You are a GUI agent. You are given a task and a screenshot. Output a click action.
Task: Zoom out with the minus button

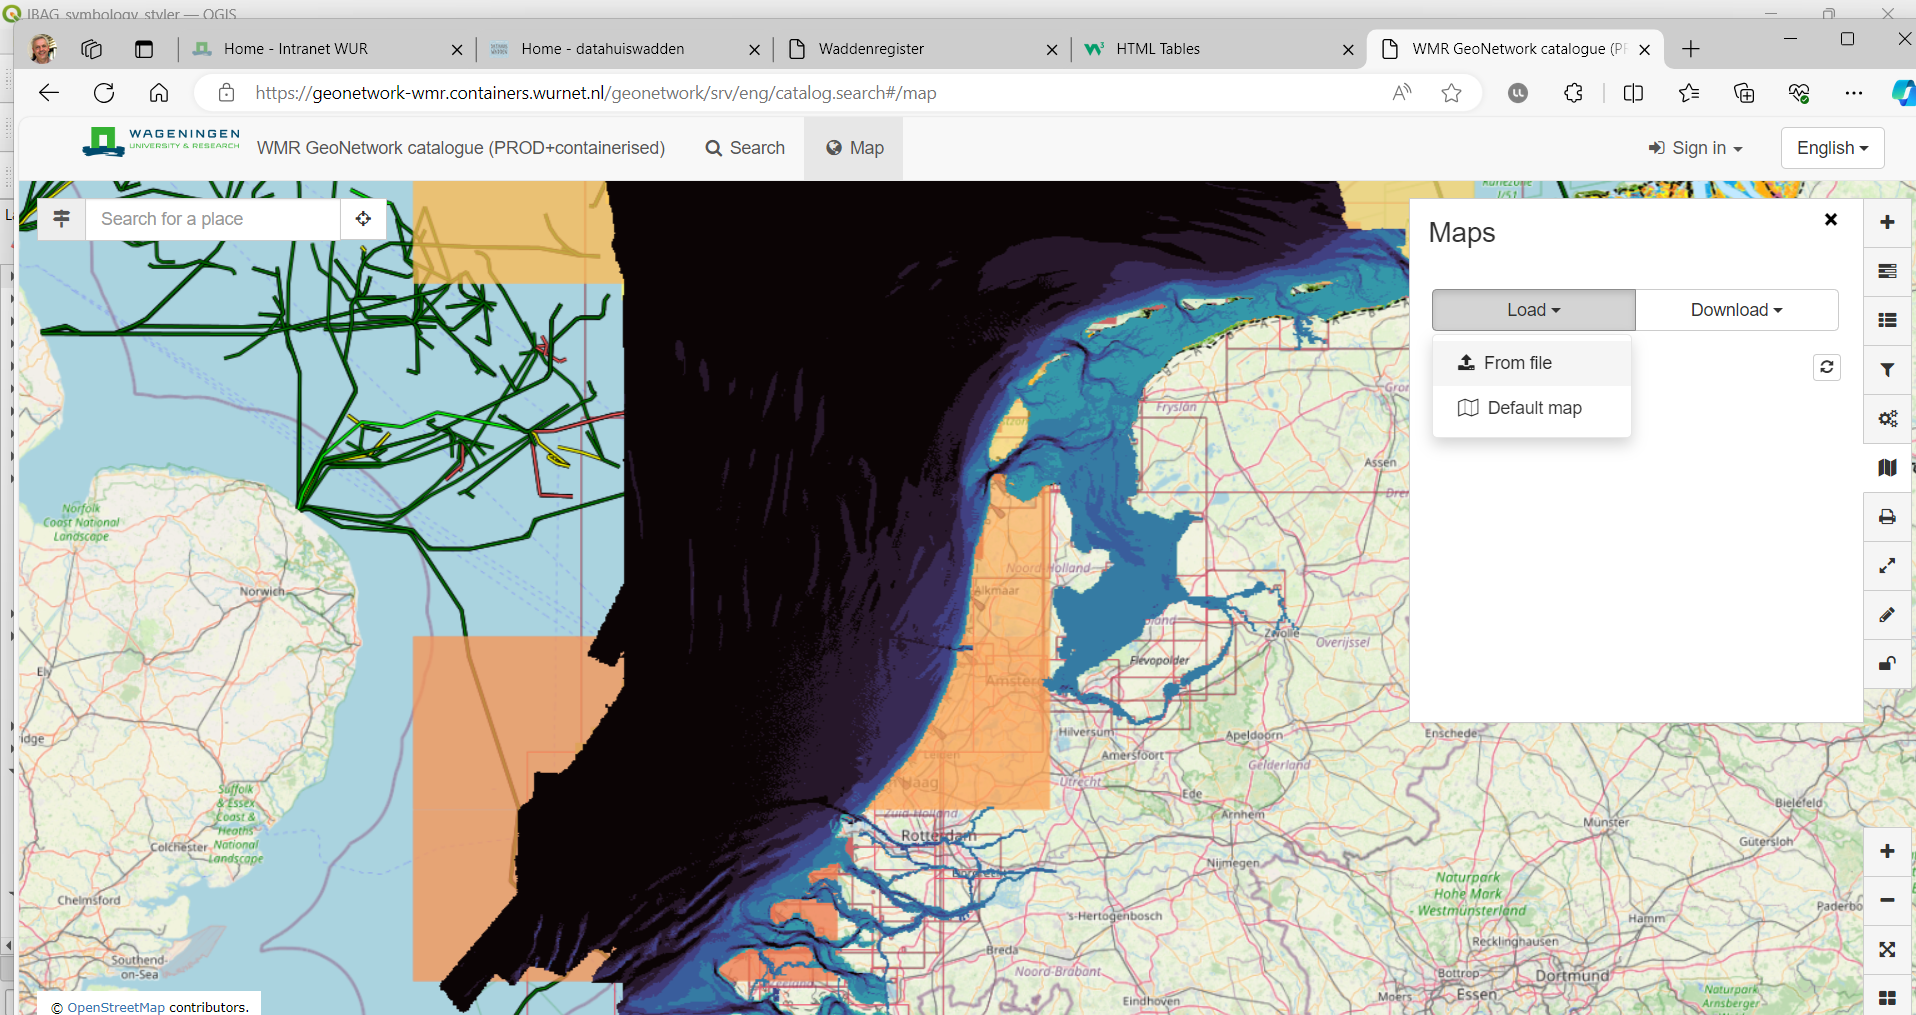1887,900
